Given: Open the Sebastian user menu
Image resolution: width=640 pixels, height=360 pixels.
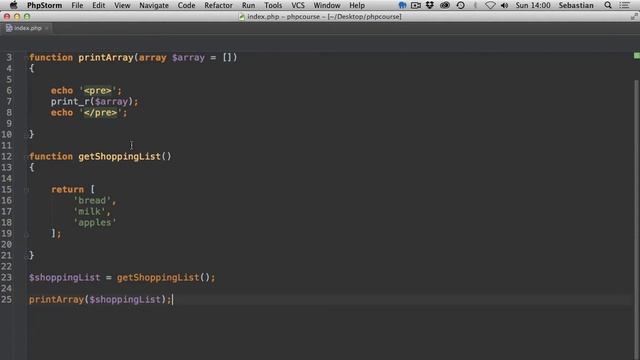Looking at the screenshot, I should pyautogui.click(x=576, y=5).
